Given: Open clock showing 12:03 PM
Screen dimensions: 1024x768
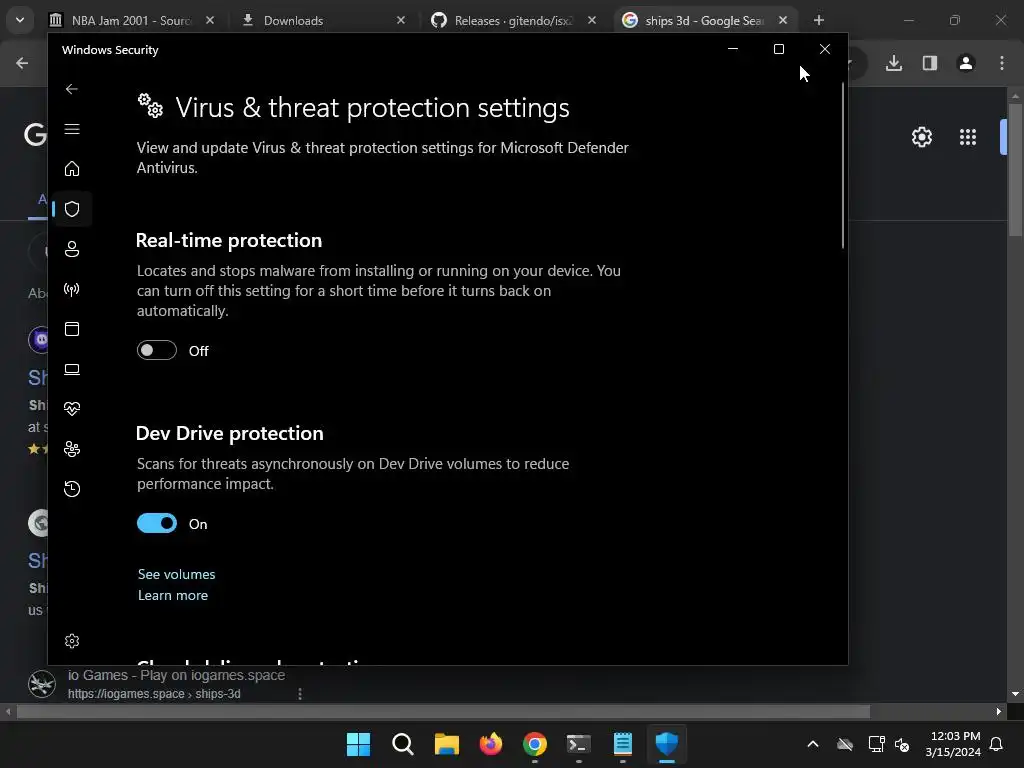Looking at the screenshot, I should point(953,744).
